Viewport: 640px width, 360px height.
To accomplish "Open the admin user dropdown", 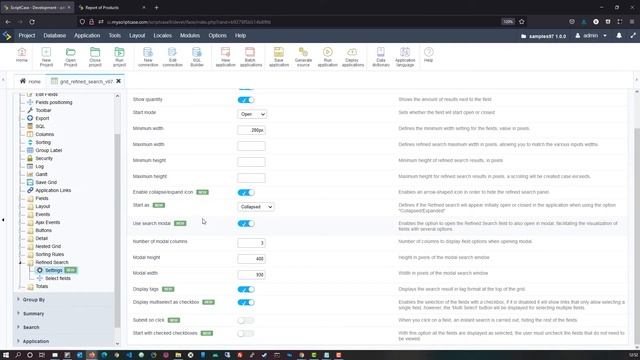I will click(x=591, y=36).
